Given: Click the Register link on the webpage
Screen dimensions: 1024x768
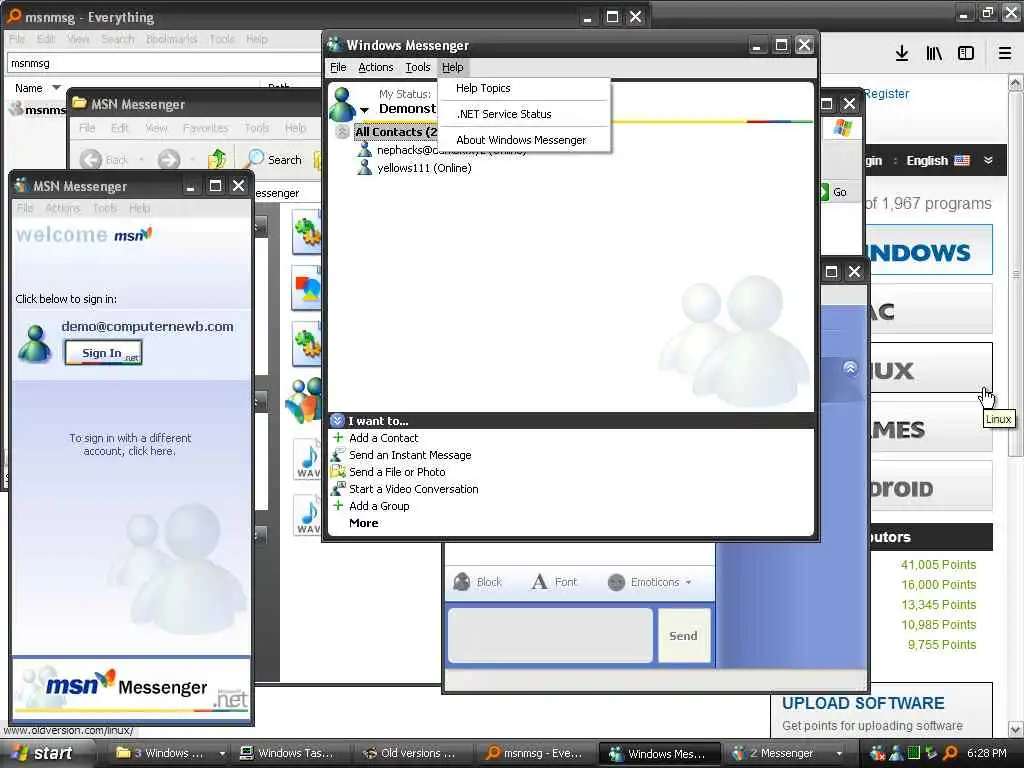Looking at the screenshot, I should [x=886, y=94].
